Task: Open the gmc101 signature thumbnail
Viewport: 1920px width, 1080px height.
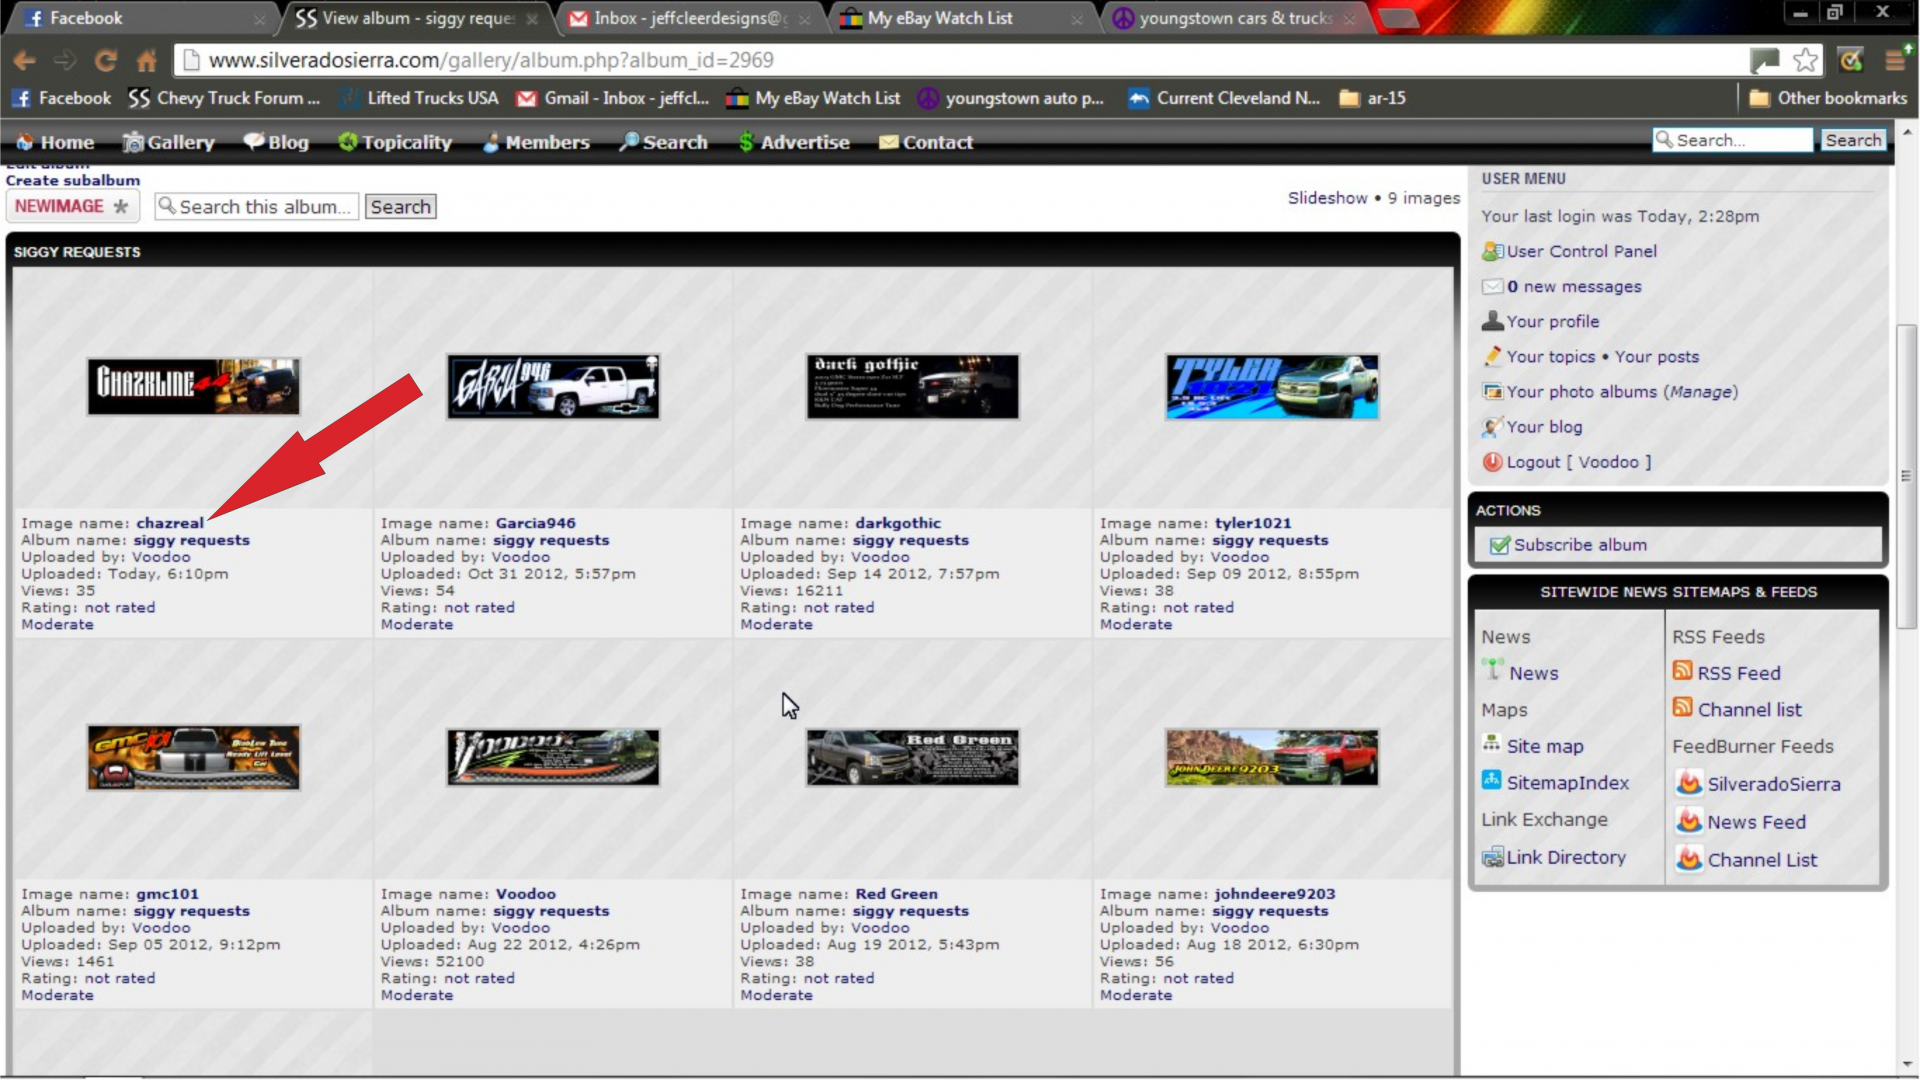Action: coord(193,757)
